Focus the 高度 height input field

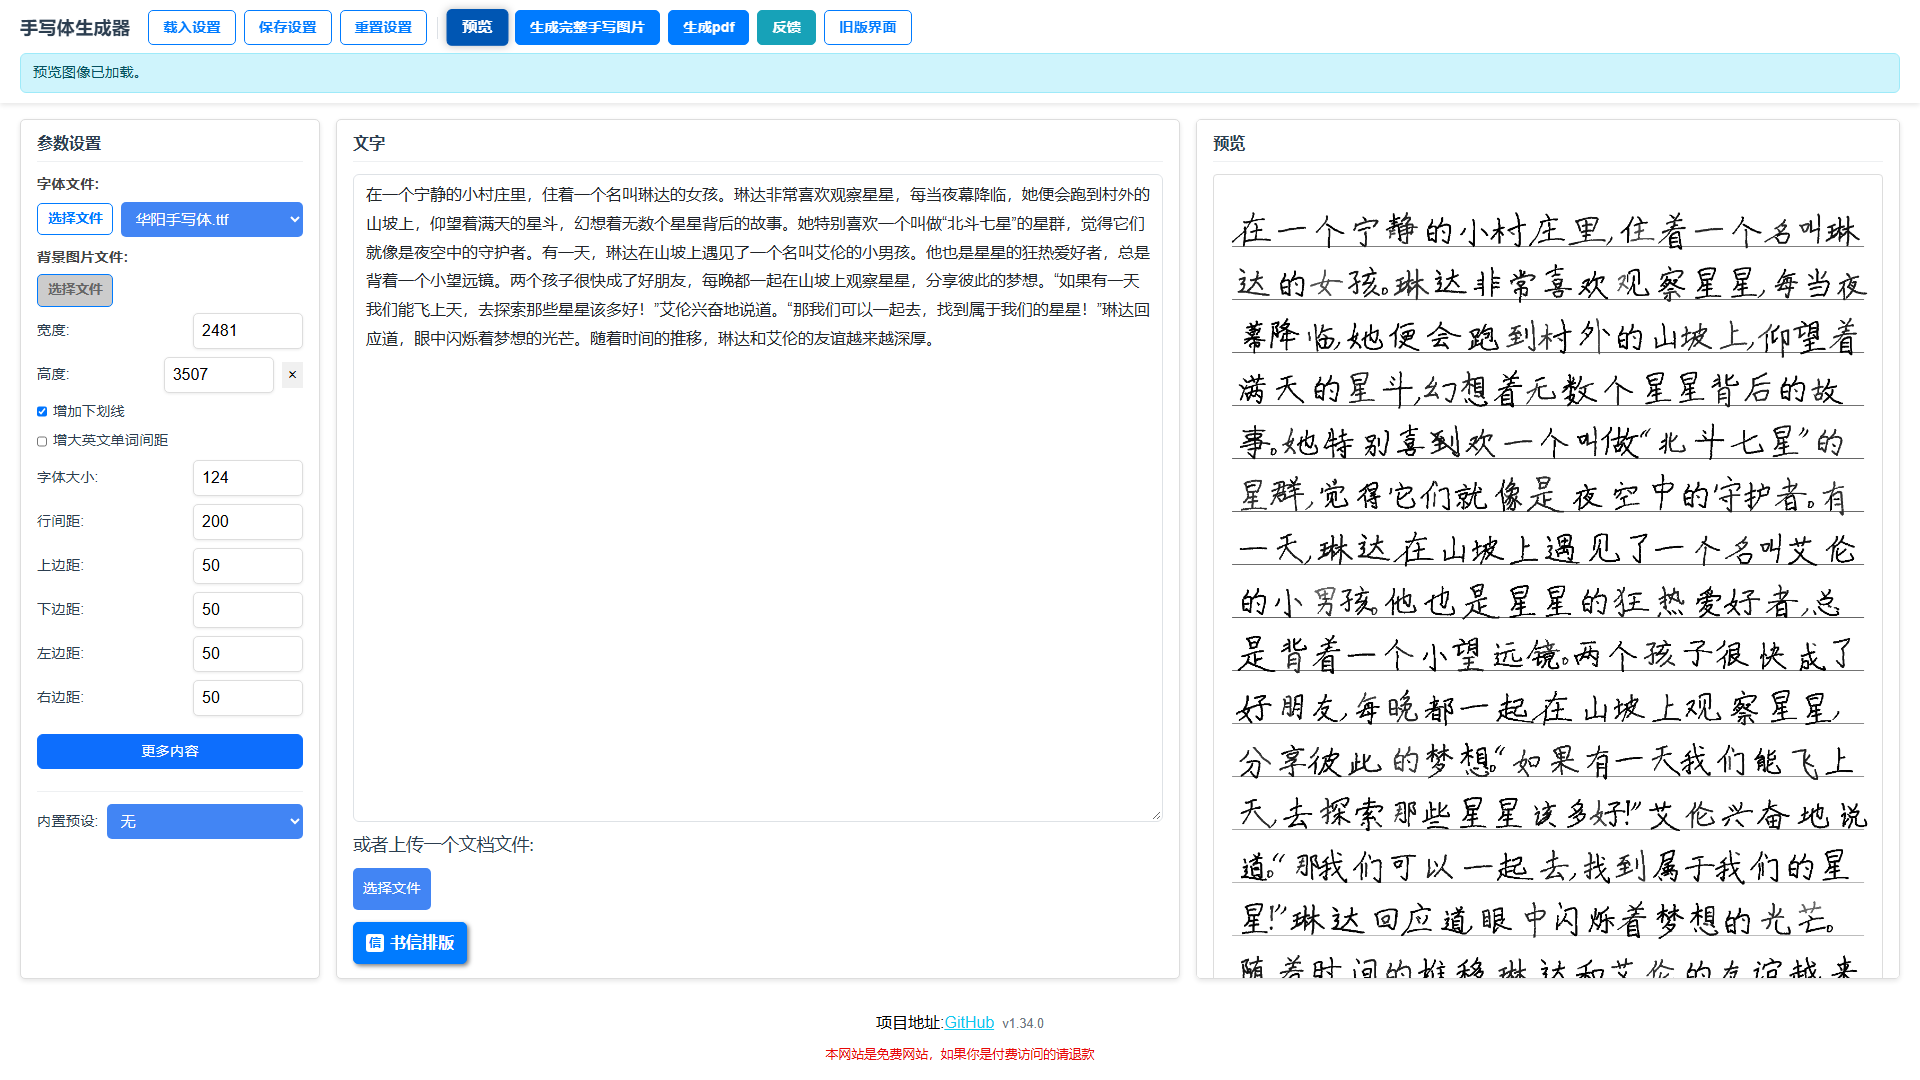pyautogui.click(x=219, y=375)
